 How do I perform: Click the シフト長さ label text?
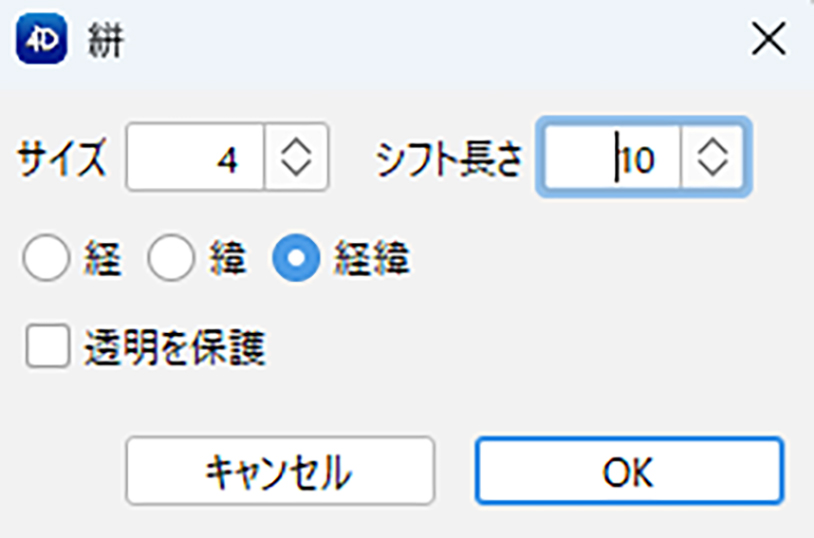(x=449, y=158)
